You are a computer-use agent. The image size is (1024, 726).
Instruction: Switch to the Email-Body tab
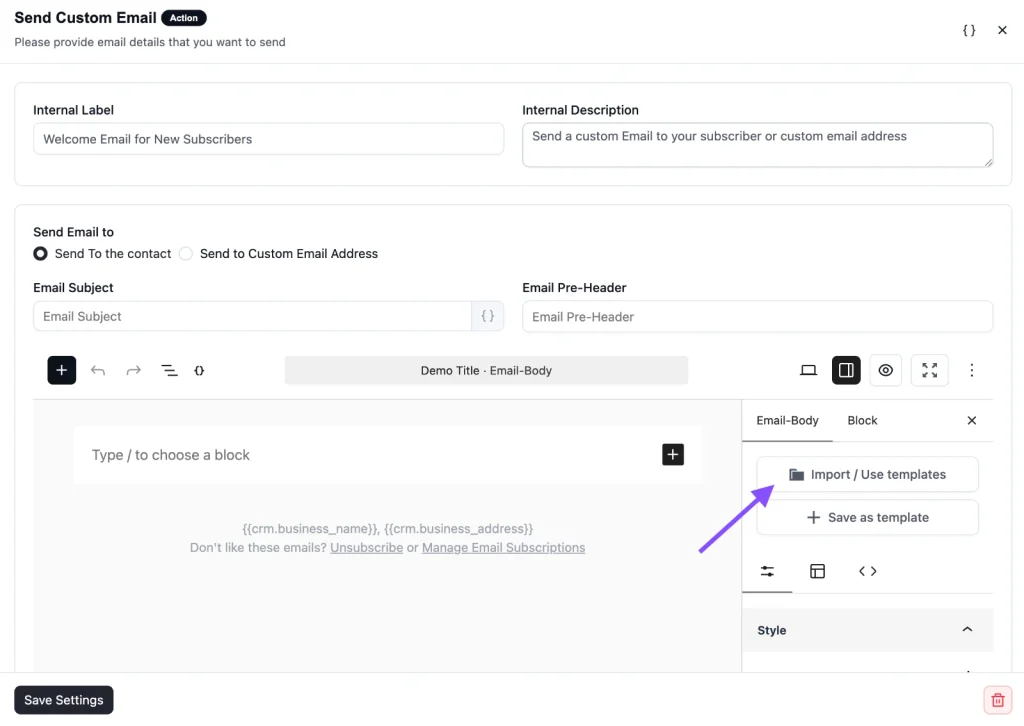point(787,420)
